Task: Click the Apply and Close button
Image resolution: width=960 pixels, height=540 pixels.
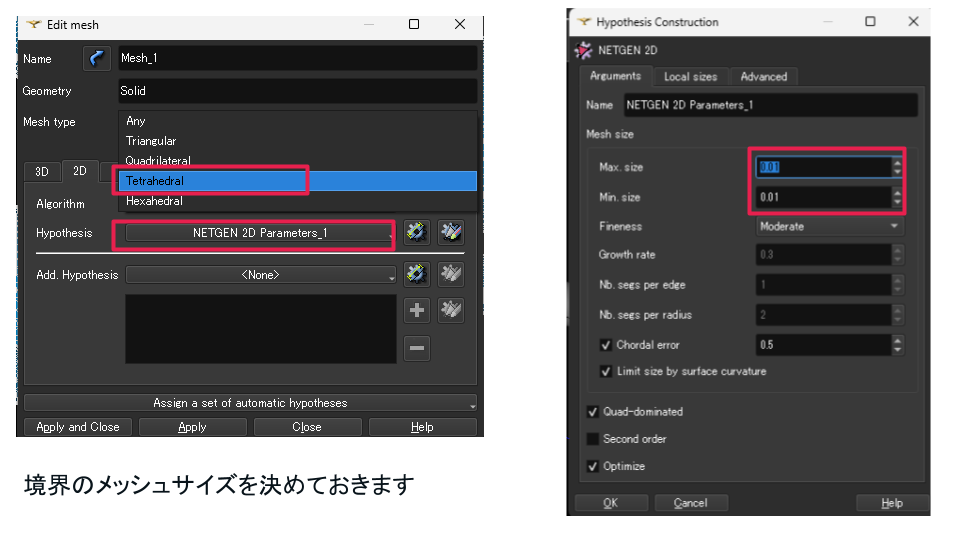Action: (78, 427)
